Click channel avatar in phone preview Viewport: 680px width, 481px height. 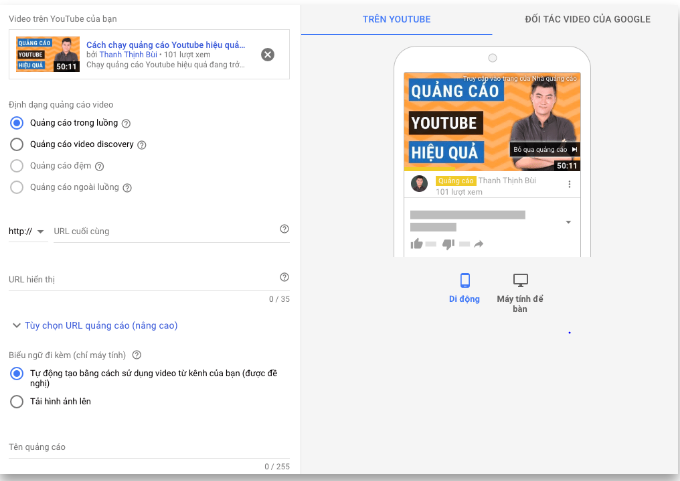tap(419, 184)
